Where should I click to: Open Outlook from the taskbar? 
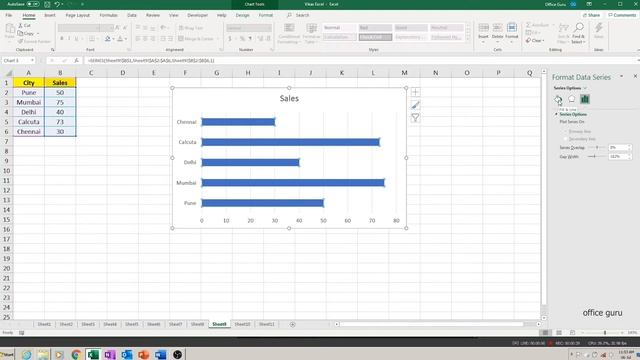127,354
